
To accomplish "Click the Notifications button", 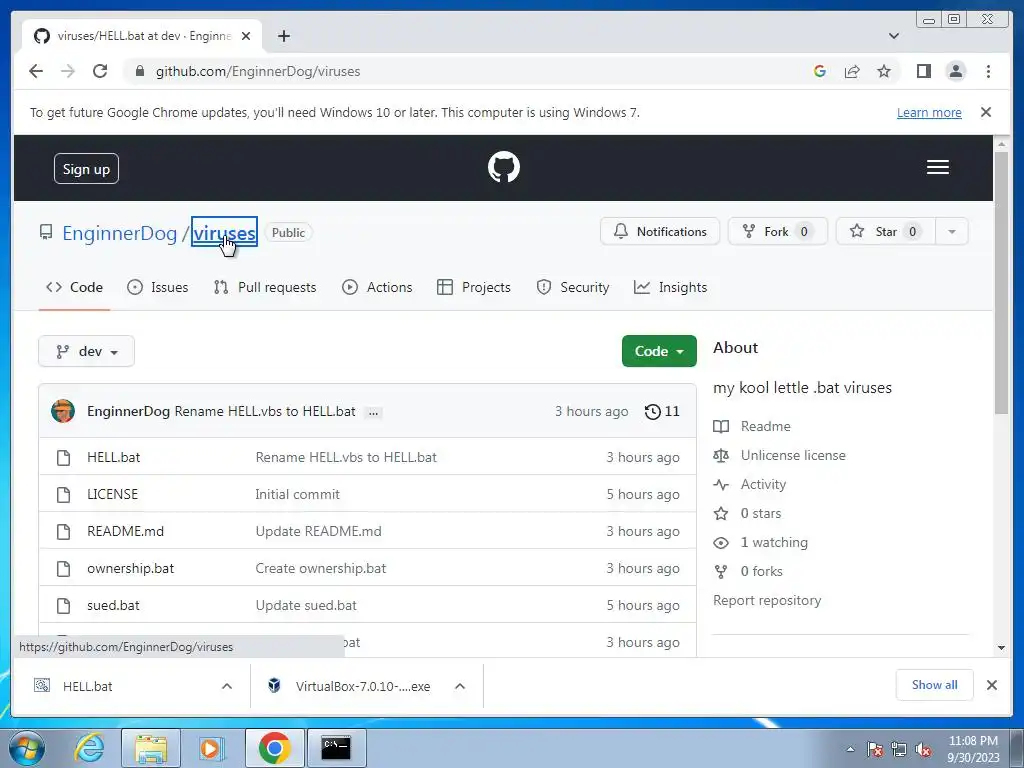I will coord(660,232).
